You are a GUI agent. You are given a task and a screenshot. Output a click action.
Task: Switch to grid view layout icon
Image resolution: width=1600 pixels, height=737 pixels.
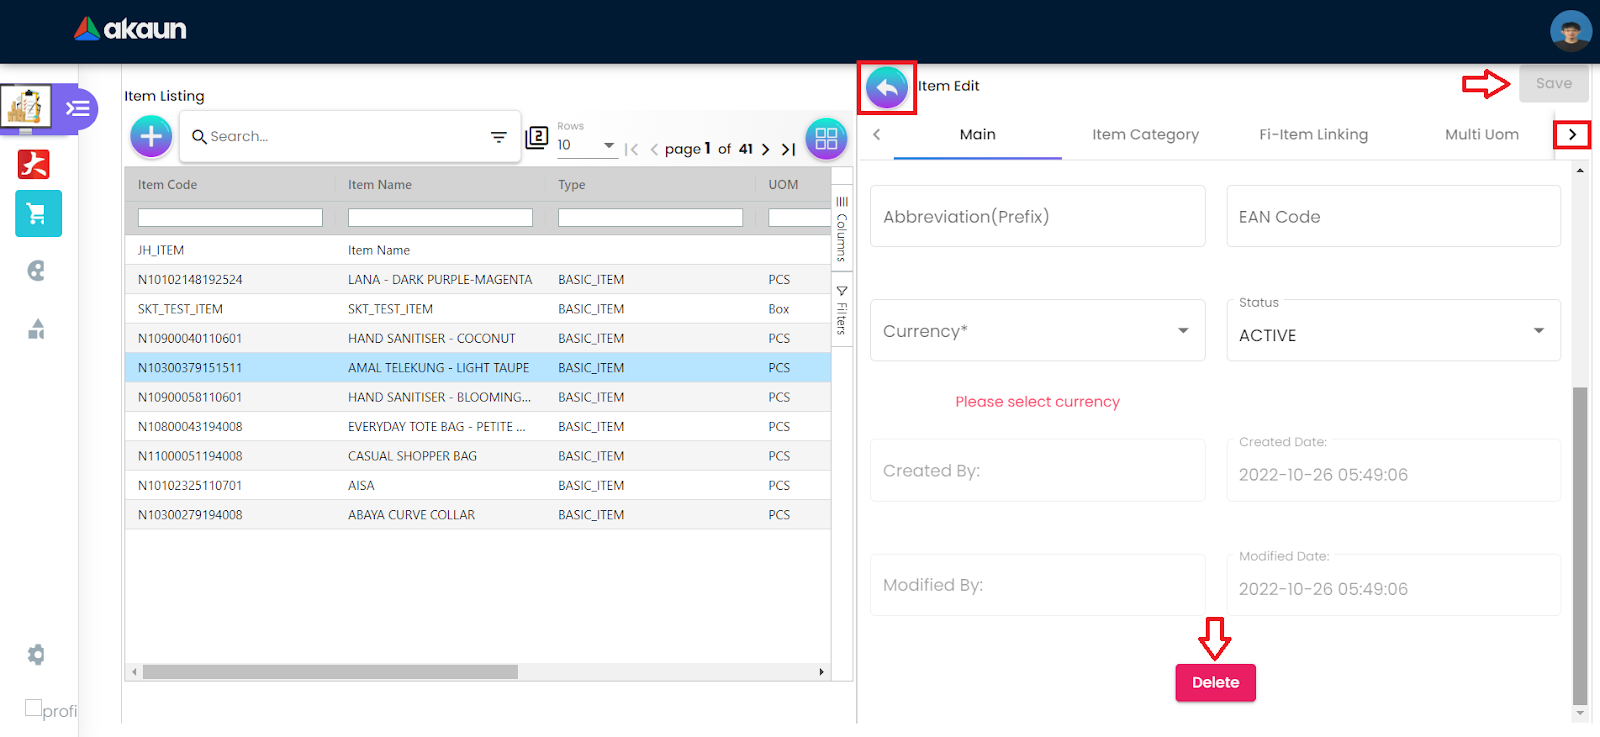click(x=826, y=139)
